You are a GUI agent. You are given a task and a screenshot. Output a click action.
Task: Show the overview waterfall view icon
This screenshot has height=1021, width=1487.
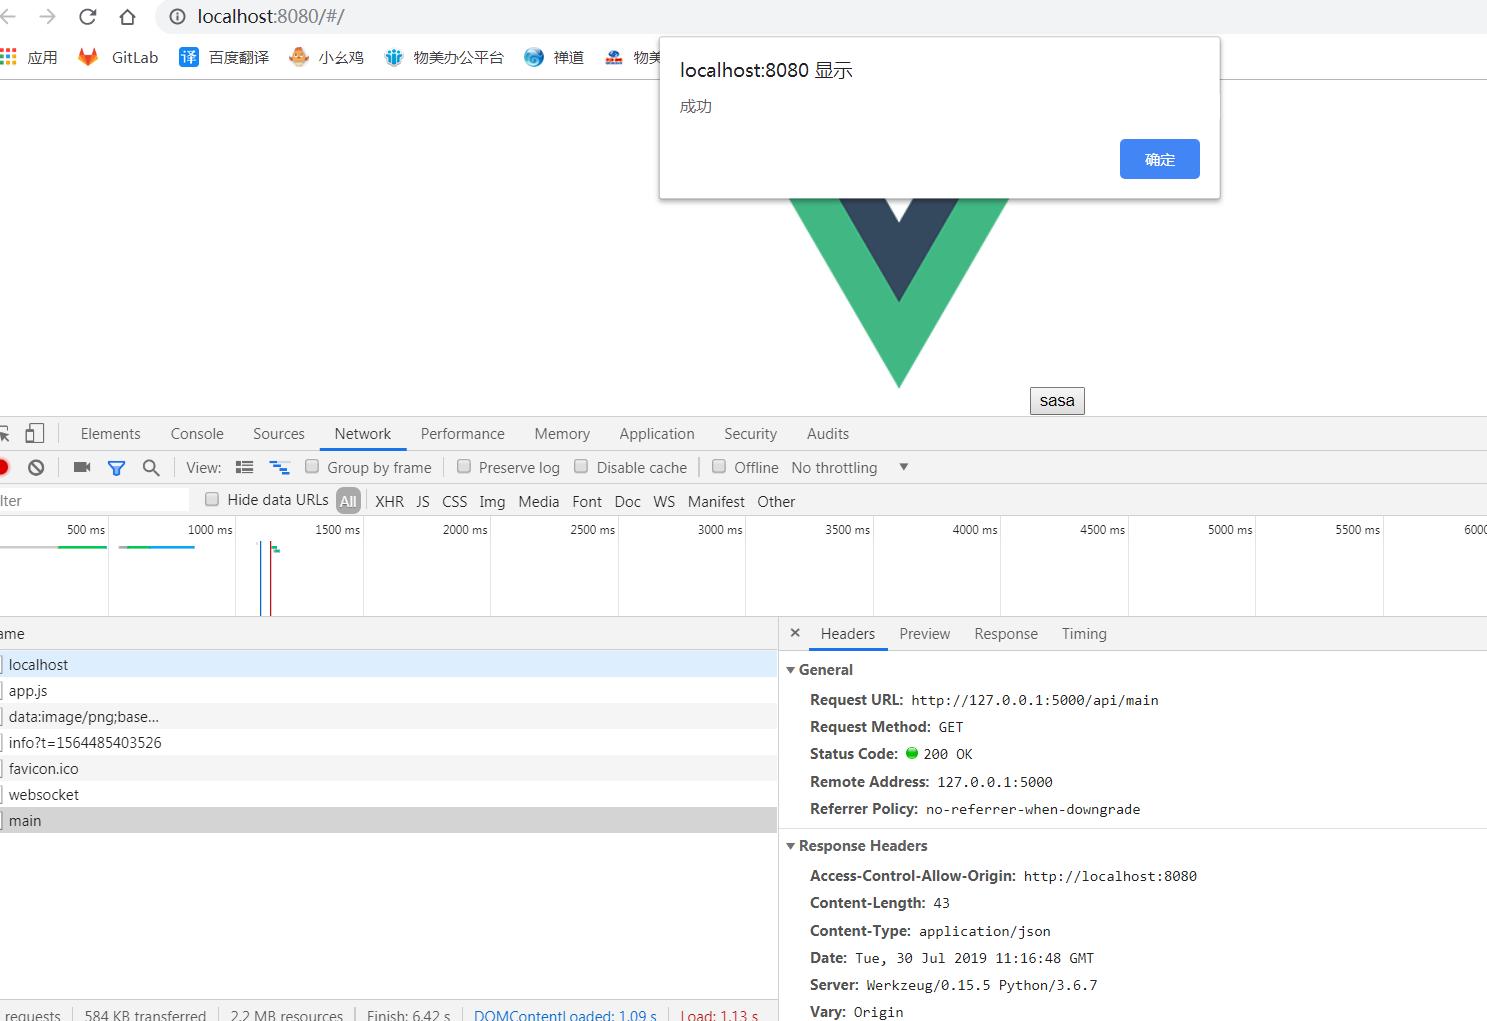[279, 467]
